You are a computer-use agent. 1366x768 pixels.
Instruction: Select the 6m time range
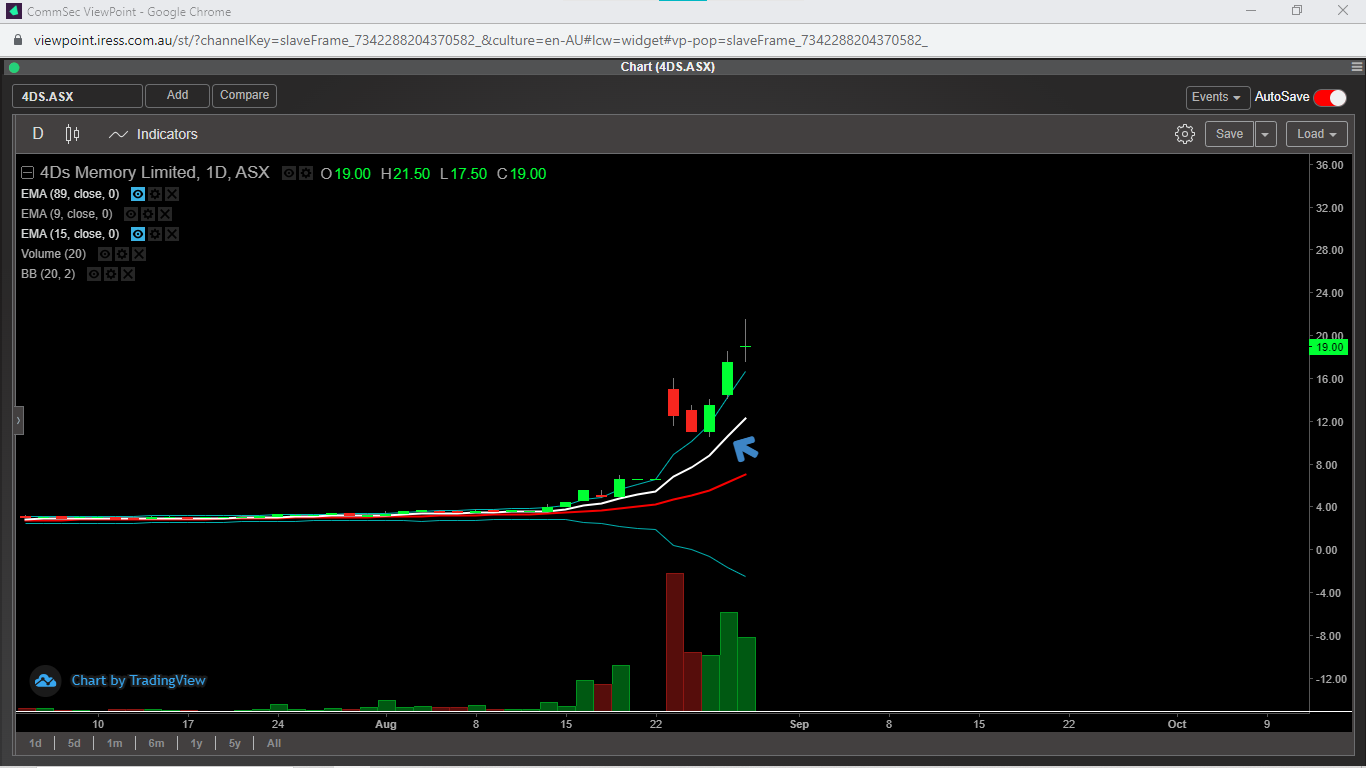coord(156,743)
